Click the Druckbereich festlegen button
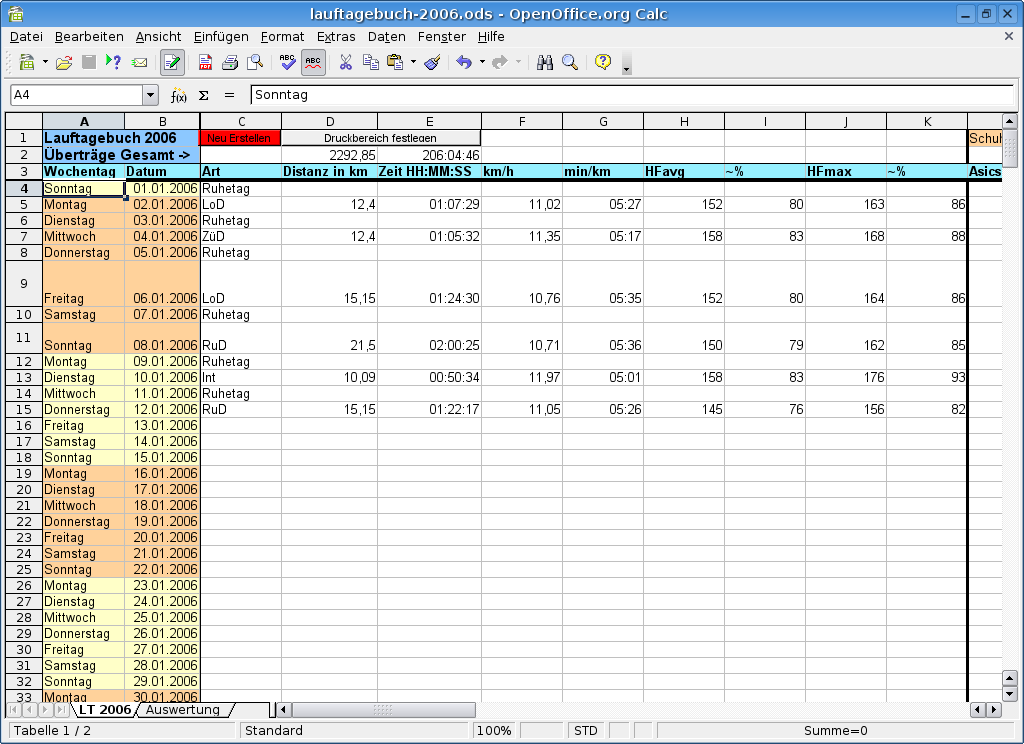This screenshot has width=1024, height=744. coord(380,138)
